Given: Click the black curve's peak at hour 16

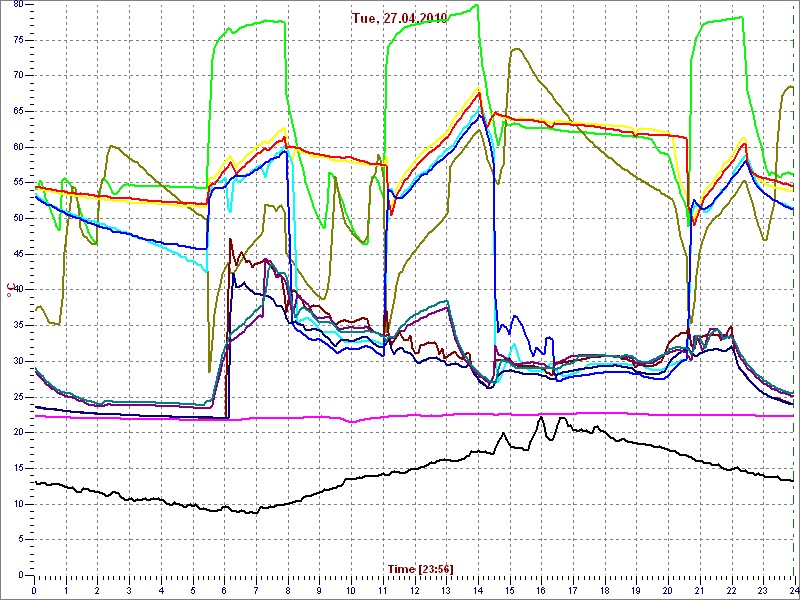Looking at the screenshot, I should pyautogui.click(x=541, y=417).
